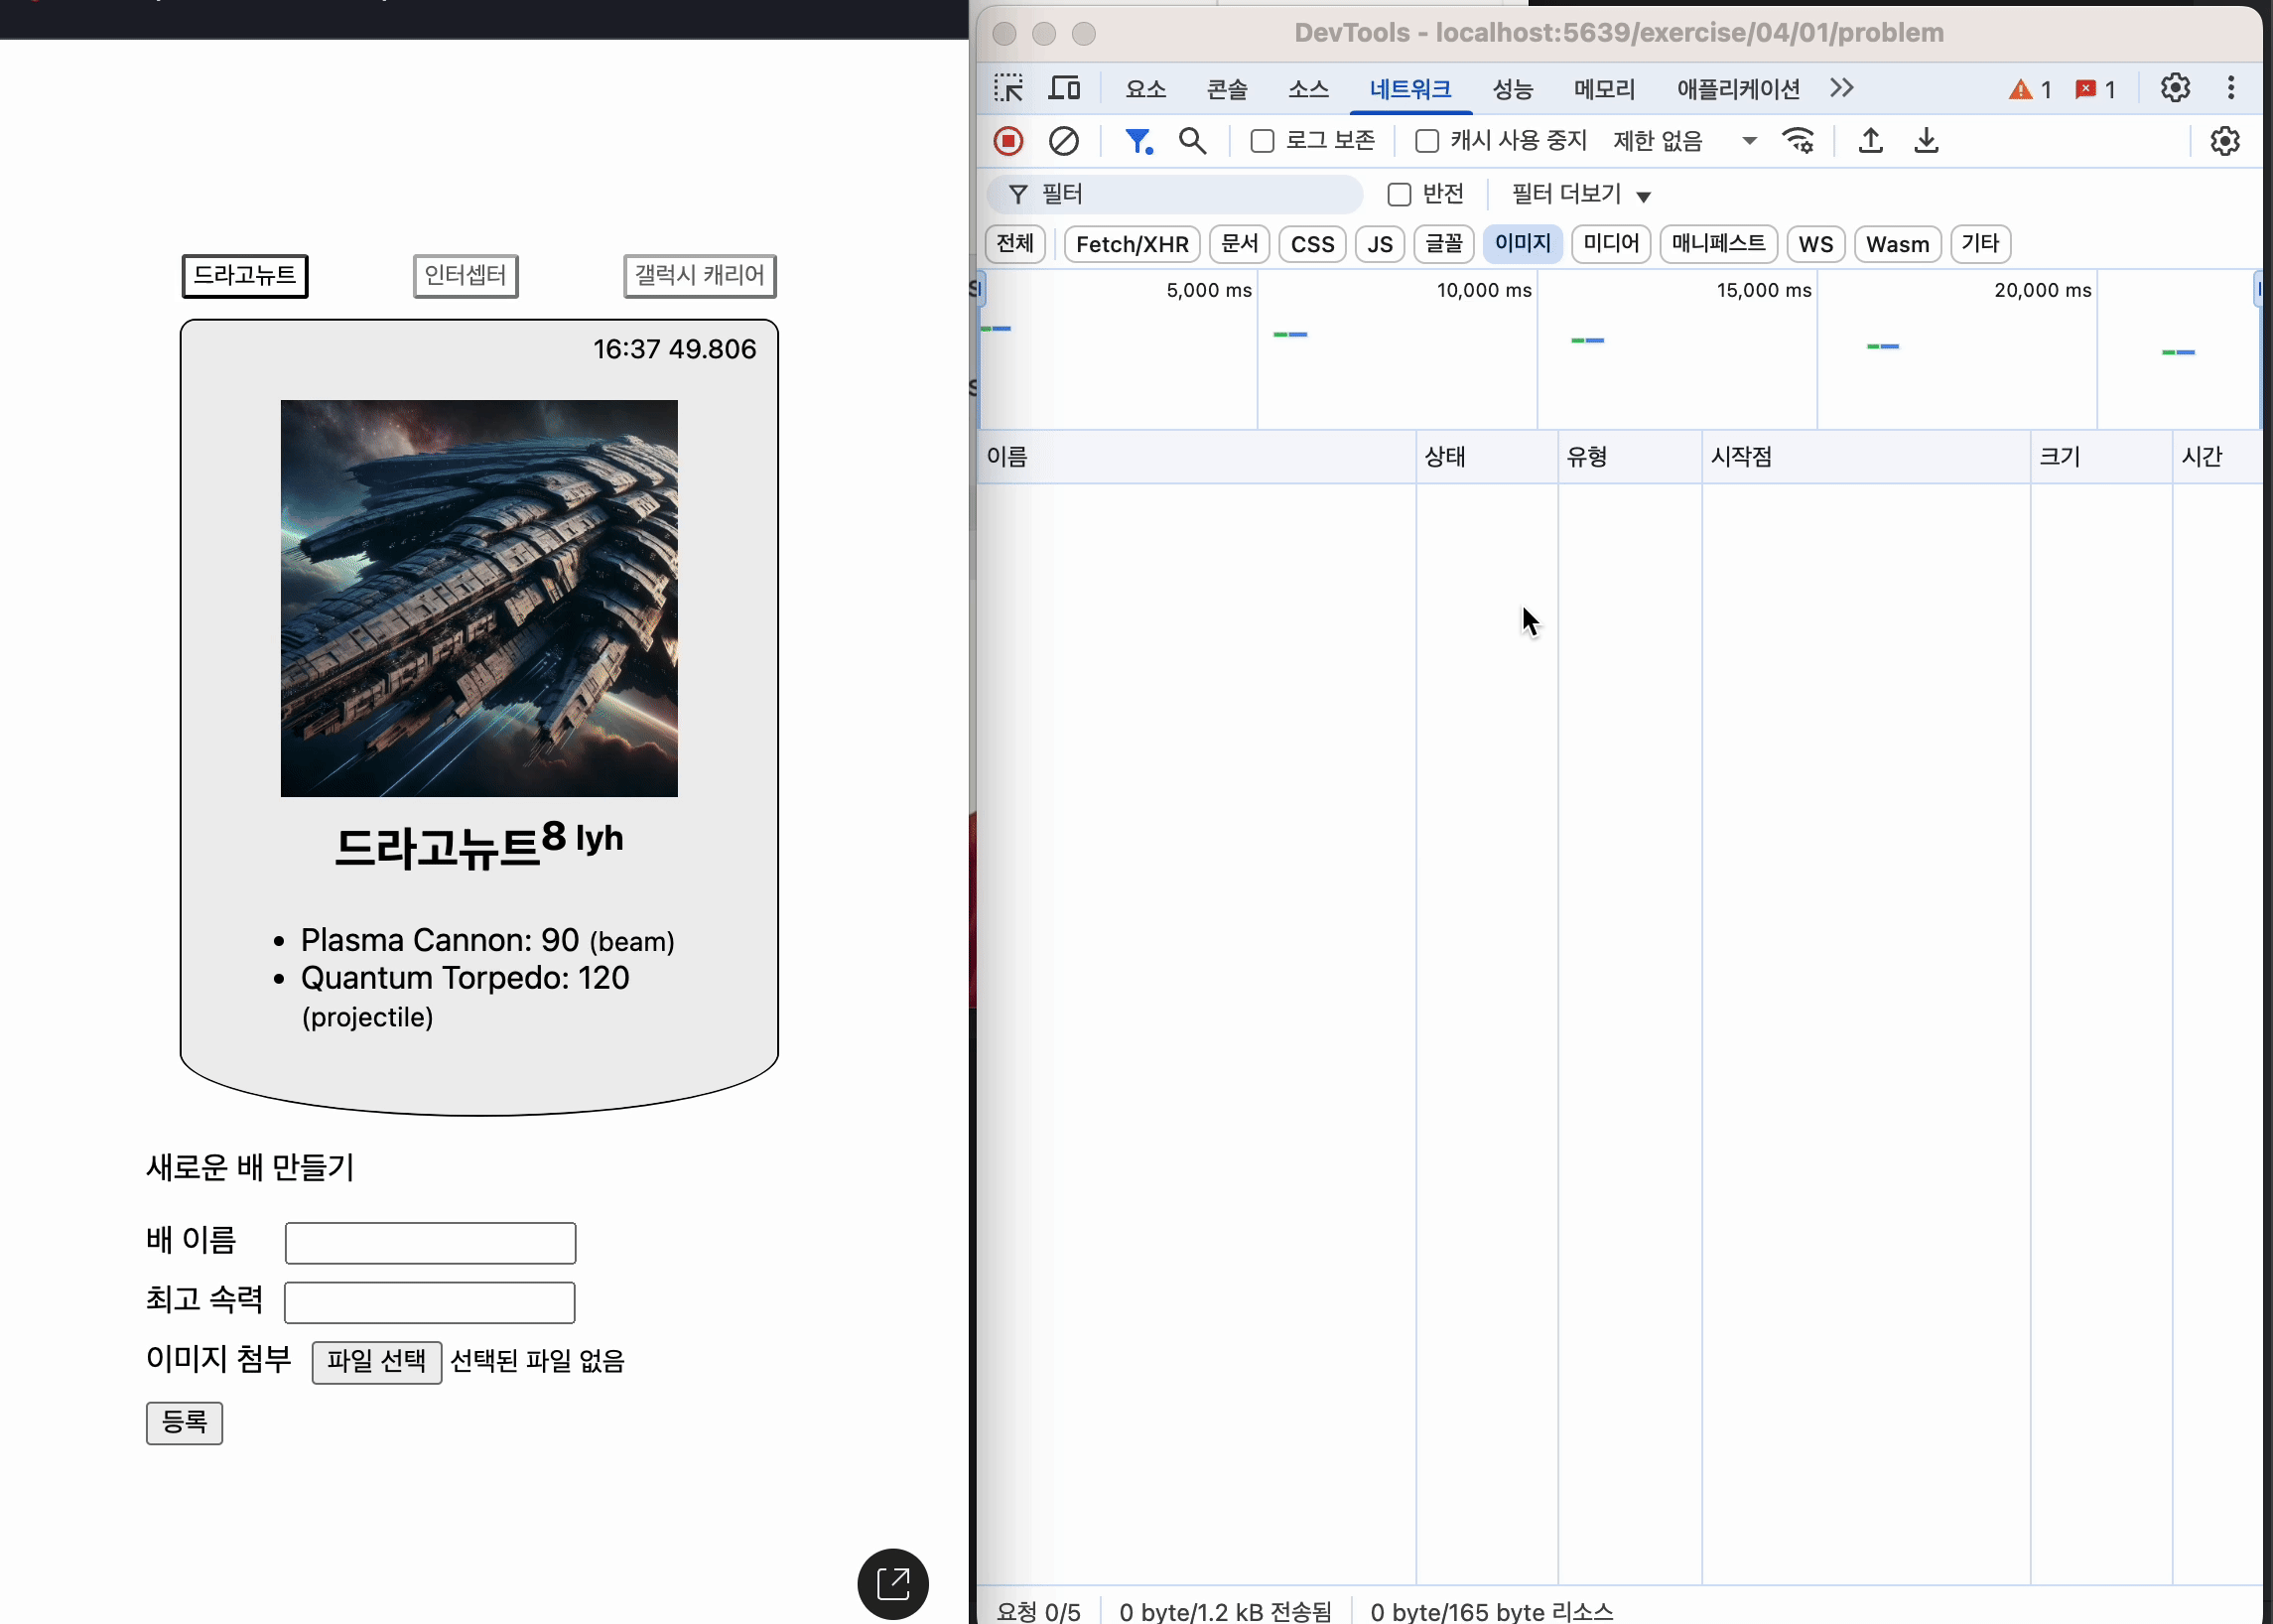Click the Plasma Cannon: 90 list item
Screen dimensions: 2273x1624
[487, 940]
